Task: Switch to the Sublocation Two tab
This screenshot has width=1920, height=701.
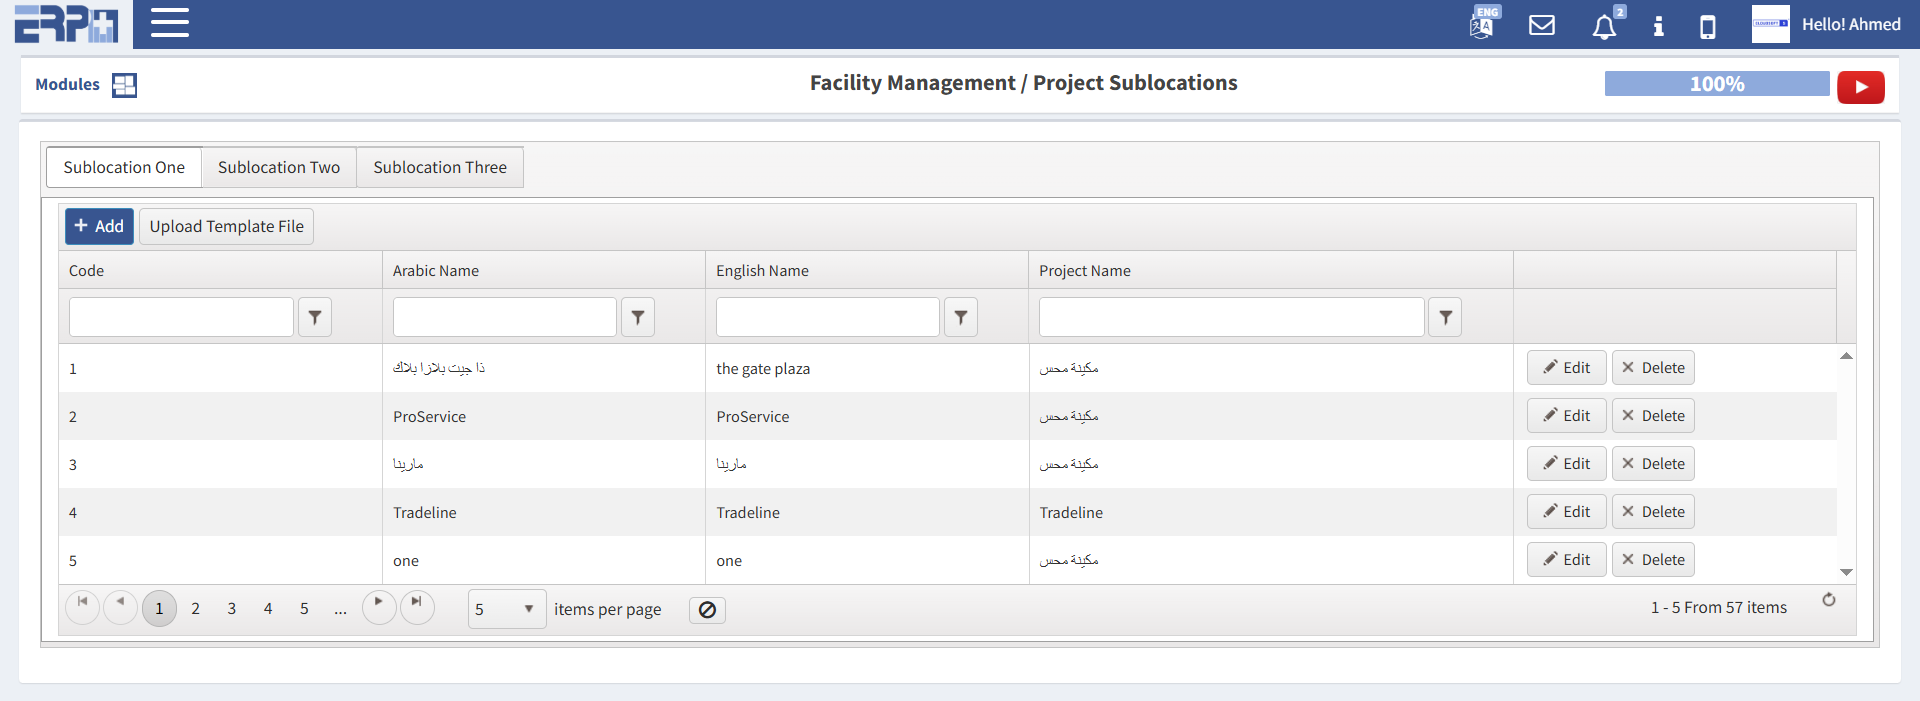Action: tap(279, 167)
